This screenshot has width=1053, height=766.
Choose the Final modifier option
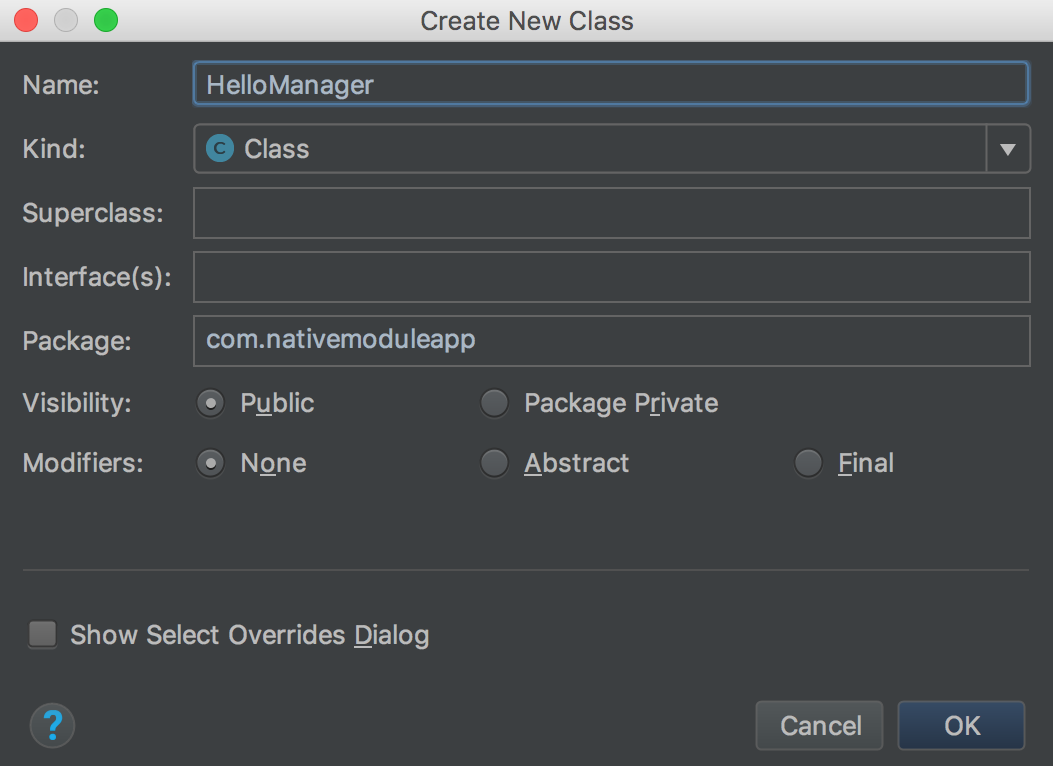point(808,463)
